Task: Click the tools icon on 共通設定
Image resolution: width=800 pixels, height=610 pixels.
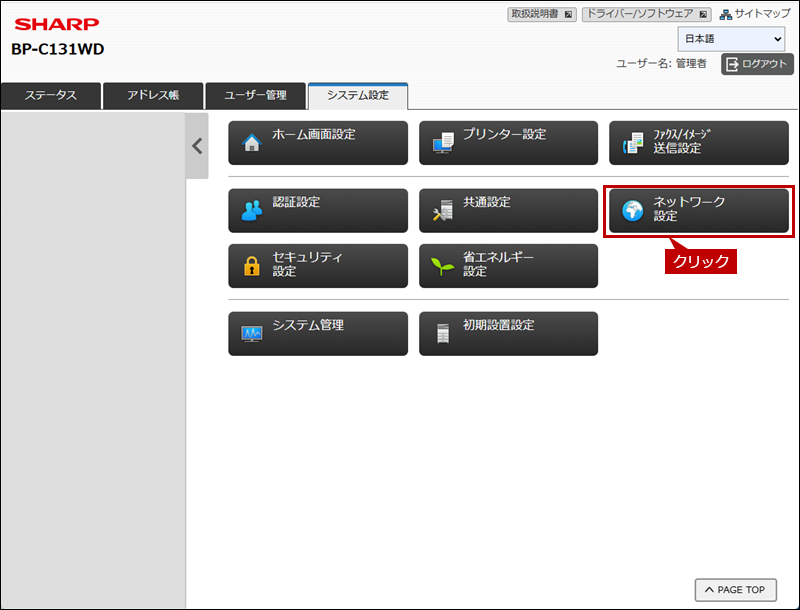Action: coord(442,211)
